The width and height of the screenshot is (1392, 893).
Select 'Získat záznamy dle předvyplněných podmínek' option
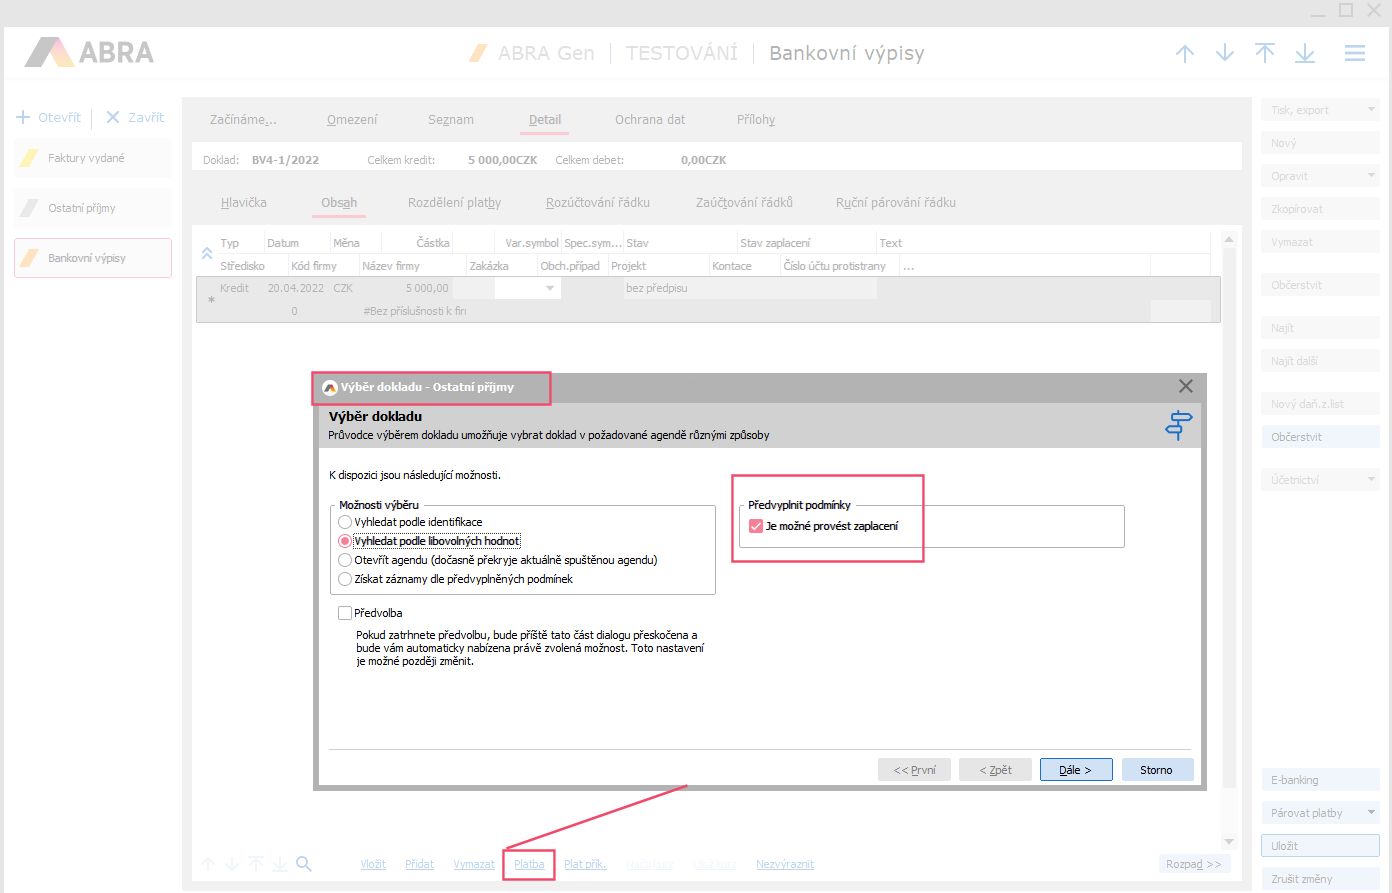click(345, 579)
